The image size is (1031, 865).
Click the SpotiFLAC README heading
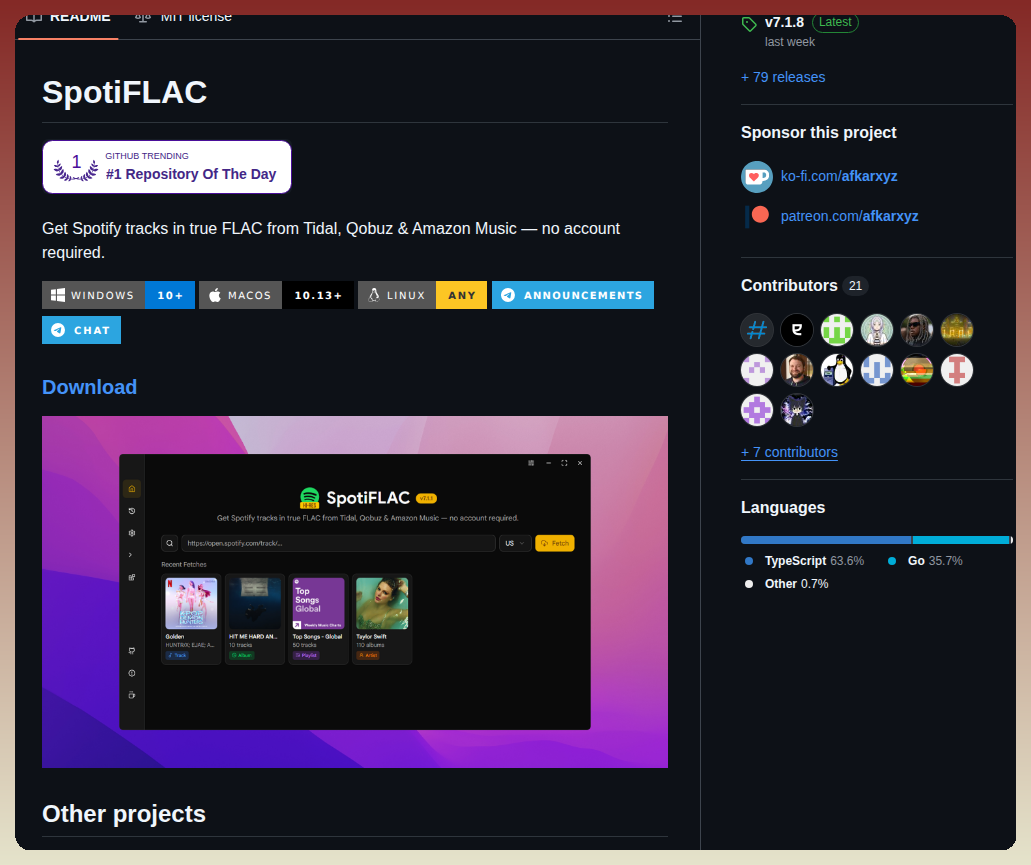click(124, 92)
